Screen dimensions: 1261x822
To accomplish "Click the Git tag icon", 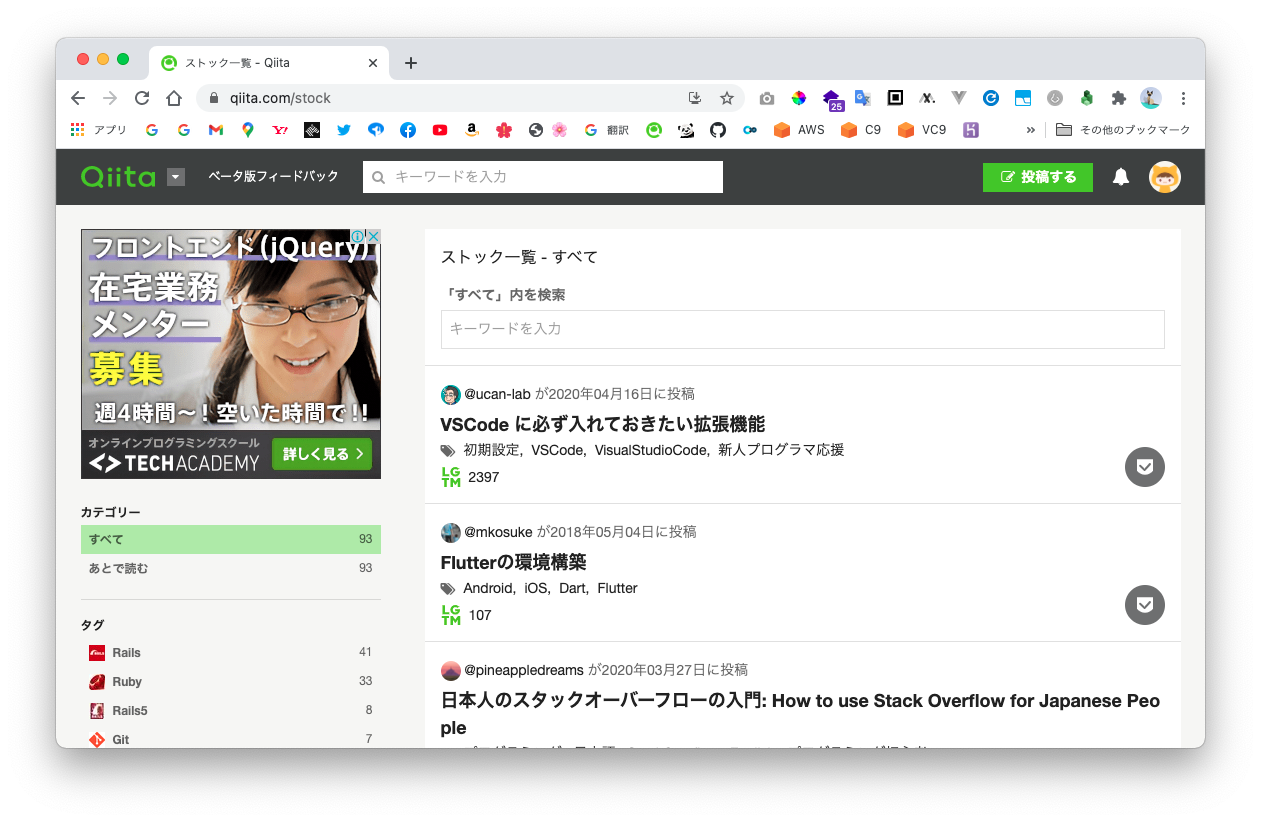I will click(98, 739).
